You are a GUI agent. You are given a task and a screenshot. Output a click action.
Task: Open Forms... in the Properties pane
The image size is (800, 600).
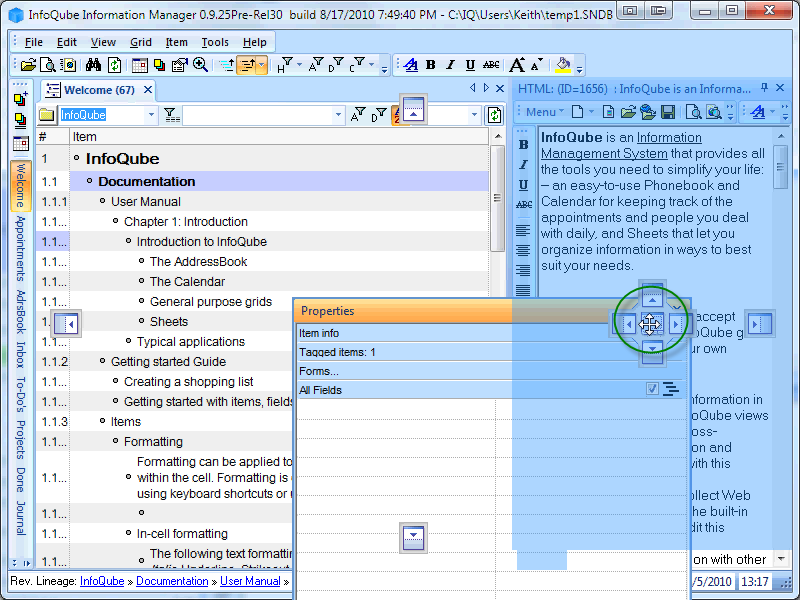pyautogui.click(x=318, y=371)
